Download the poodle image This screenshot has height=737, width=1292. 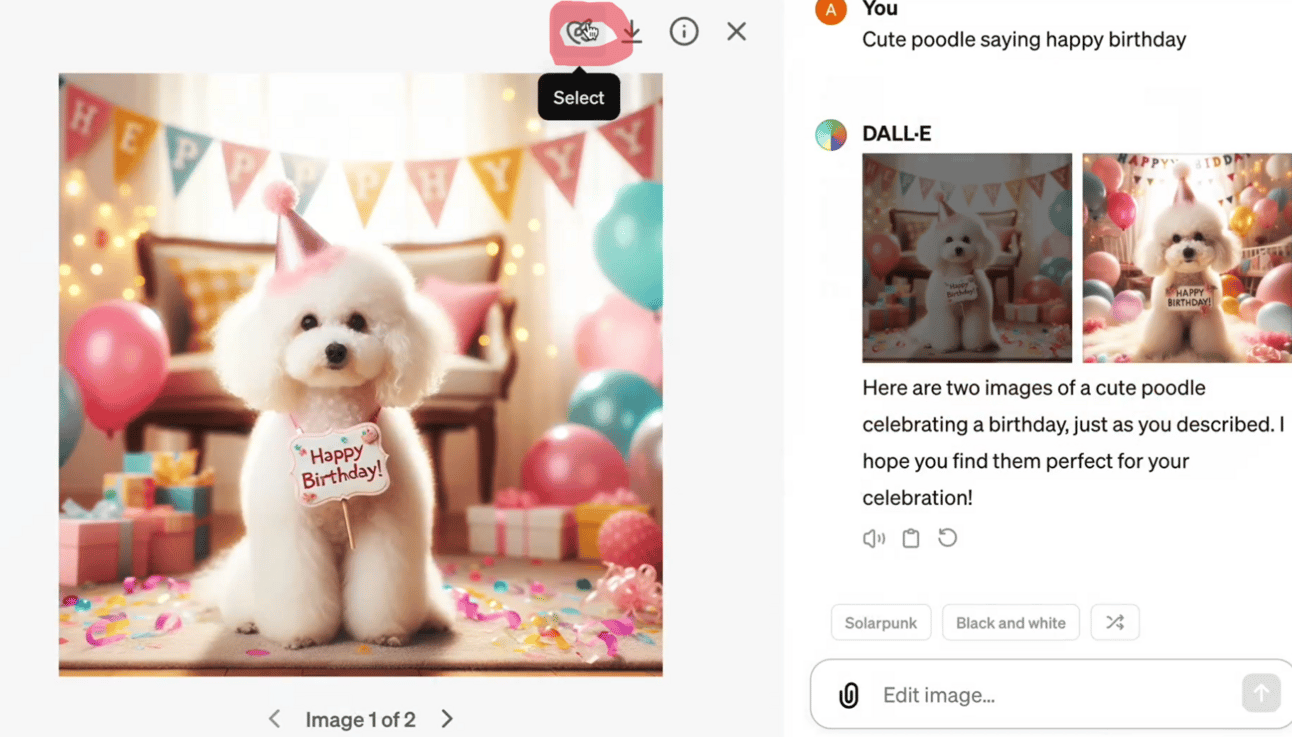click(632, 32)
